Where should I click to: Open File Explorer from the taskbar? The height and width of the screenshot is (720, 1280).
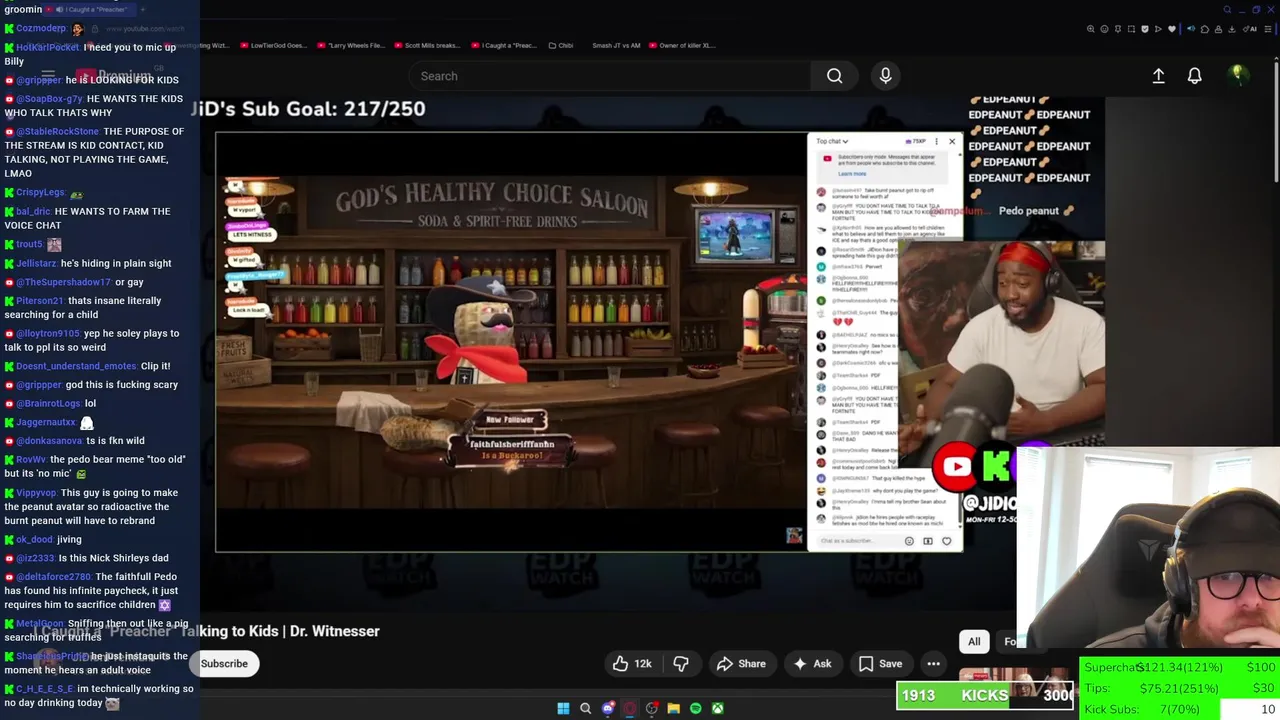pos(674,708)
